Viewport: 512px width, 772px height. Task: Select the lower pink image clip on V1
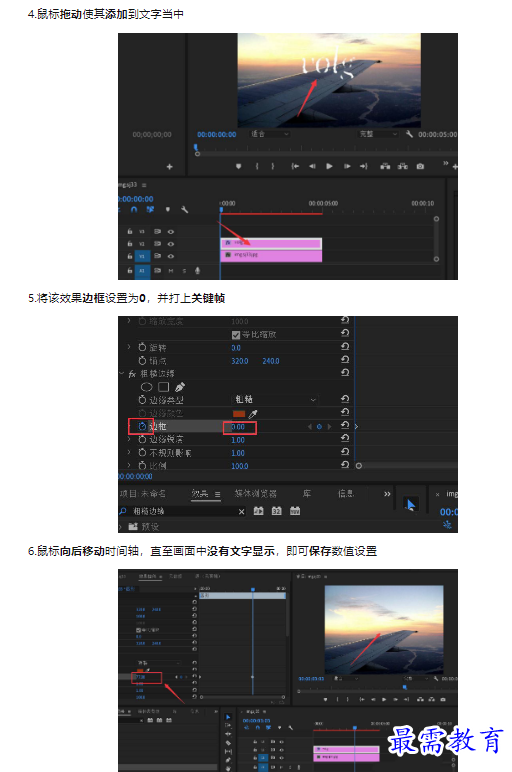(271, 255)
